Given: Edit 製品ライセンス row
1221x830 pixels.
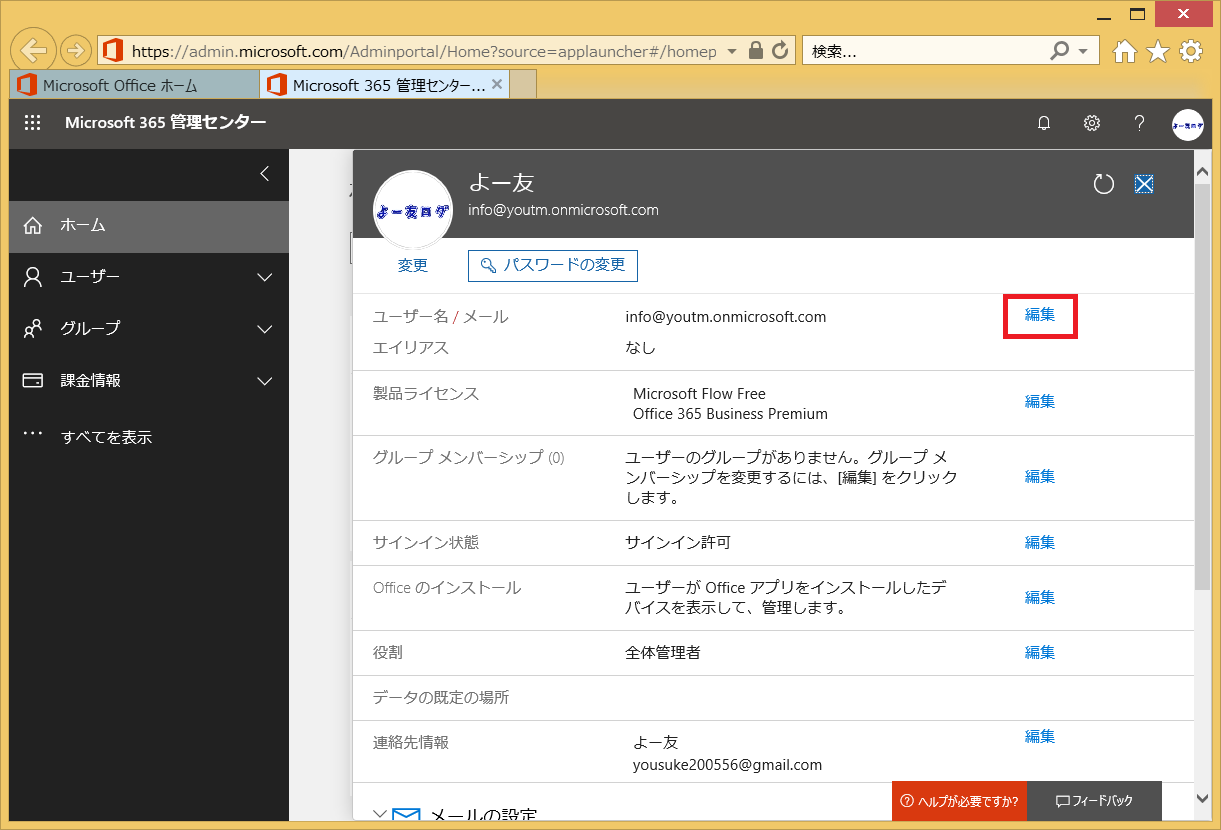Looking at the screenshot, I should click(1040, 401).
